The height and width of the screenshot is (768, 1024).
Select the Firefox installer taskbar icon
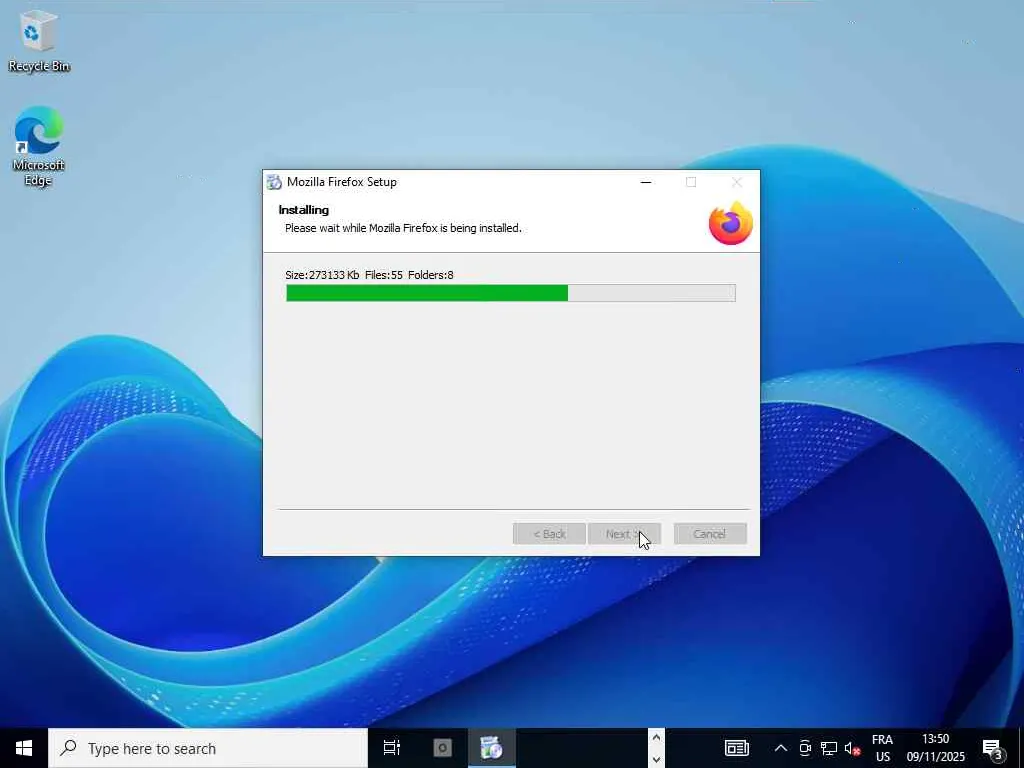click(491, 748)
